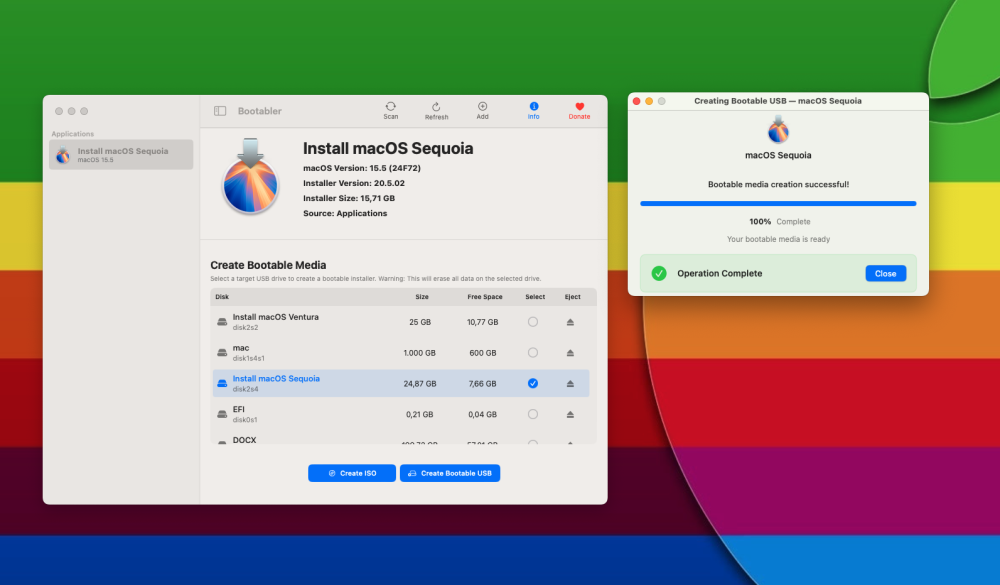Click the 'Bootable media creation successful!' message
Image resolution: width=1000 pixels, height=585 pixels.
[778, 184]
